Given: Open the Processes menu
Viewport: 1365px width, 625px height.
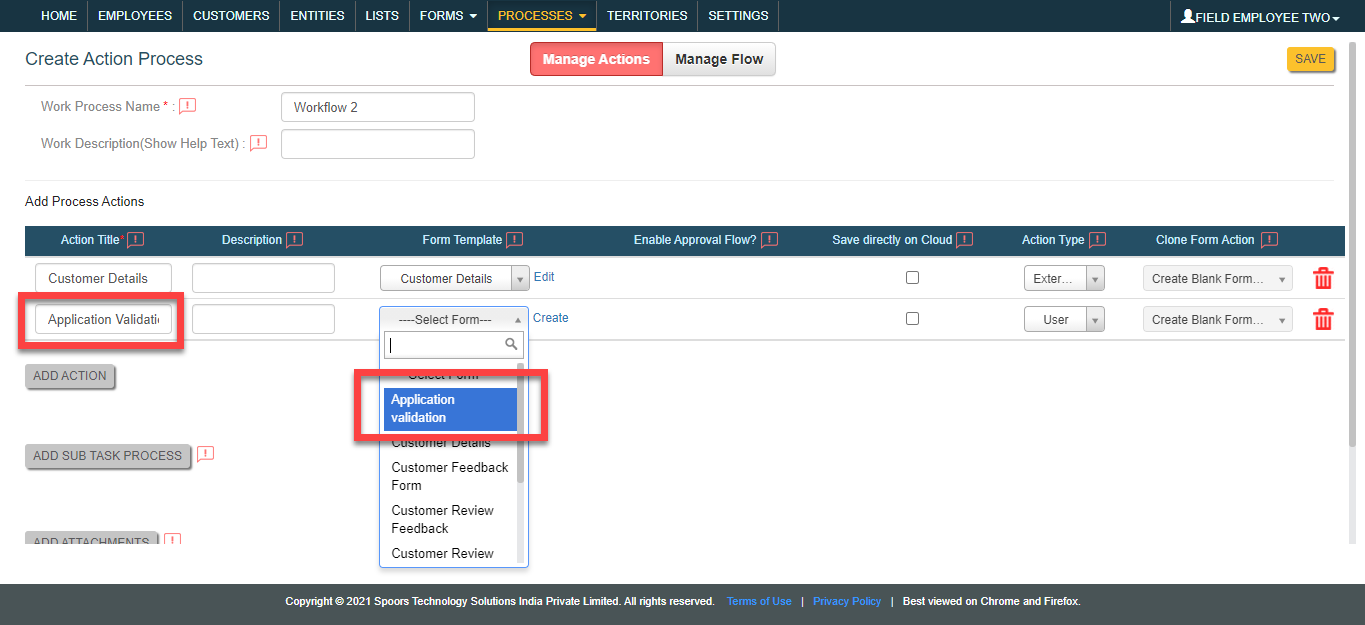Looking at the screenshot, I should 541,16.
